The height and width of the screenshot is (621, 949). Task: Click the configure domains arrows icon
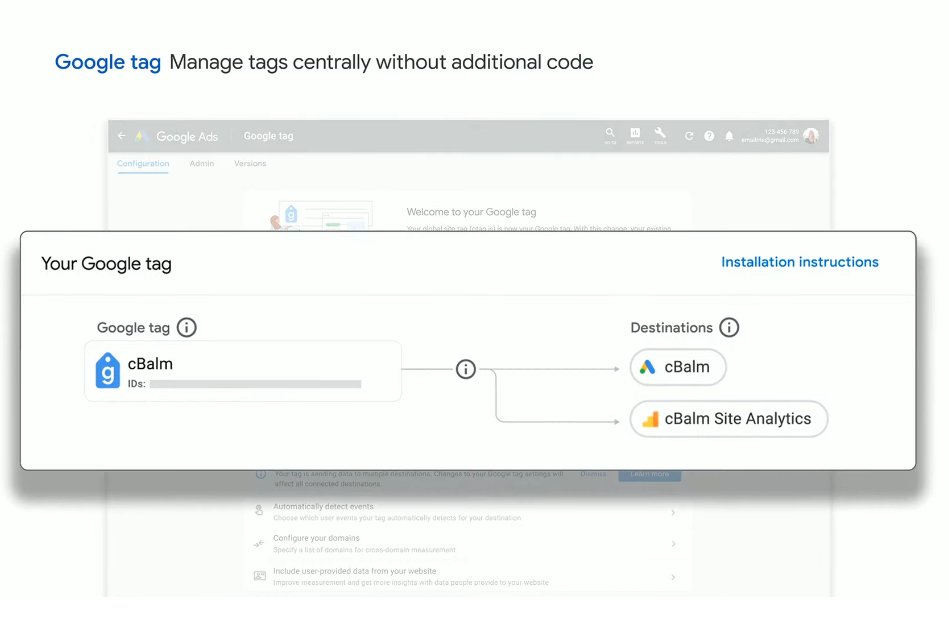click(x=259, y=544)
